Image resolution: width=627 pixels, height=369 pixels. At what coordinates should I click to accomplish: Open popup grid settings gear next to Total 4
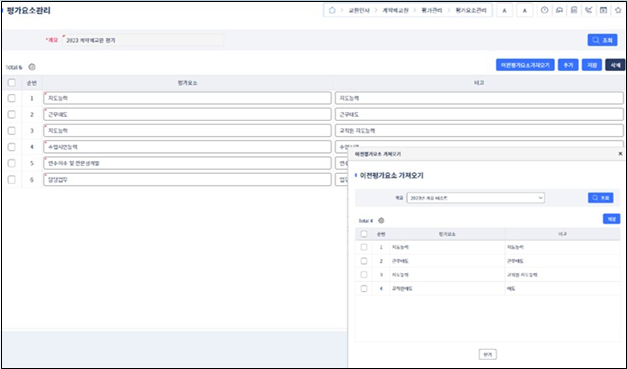381,221
